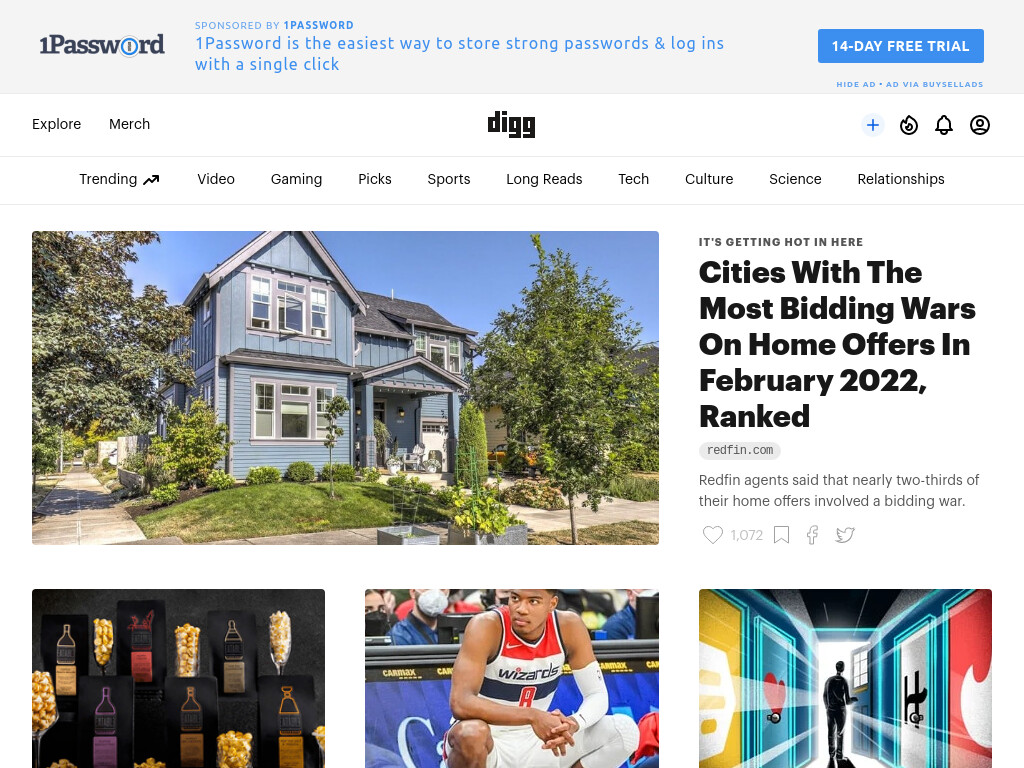The width and height of the screenshot is (1024, 768).
Task: Open the Explore menu
Action: tap(56, 124)
